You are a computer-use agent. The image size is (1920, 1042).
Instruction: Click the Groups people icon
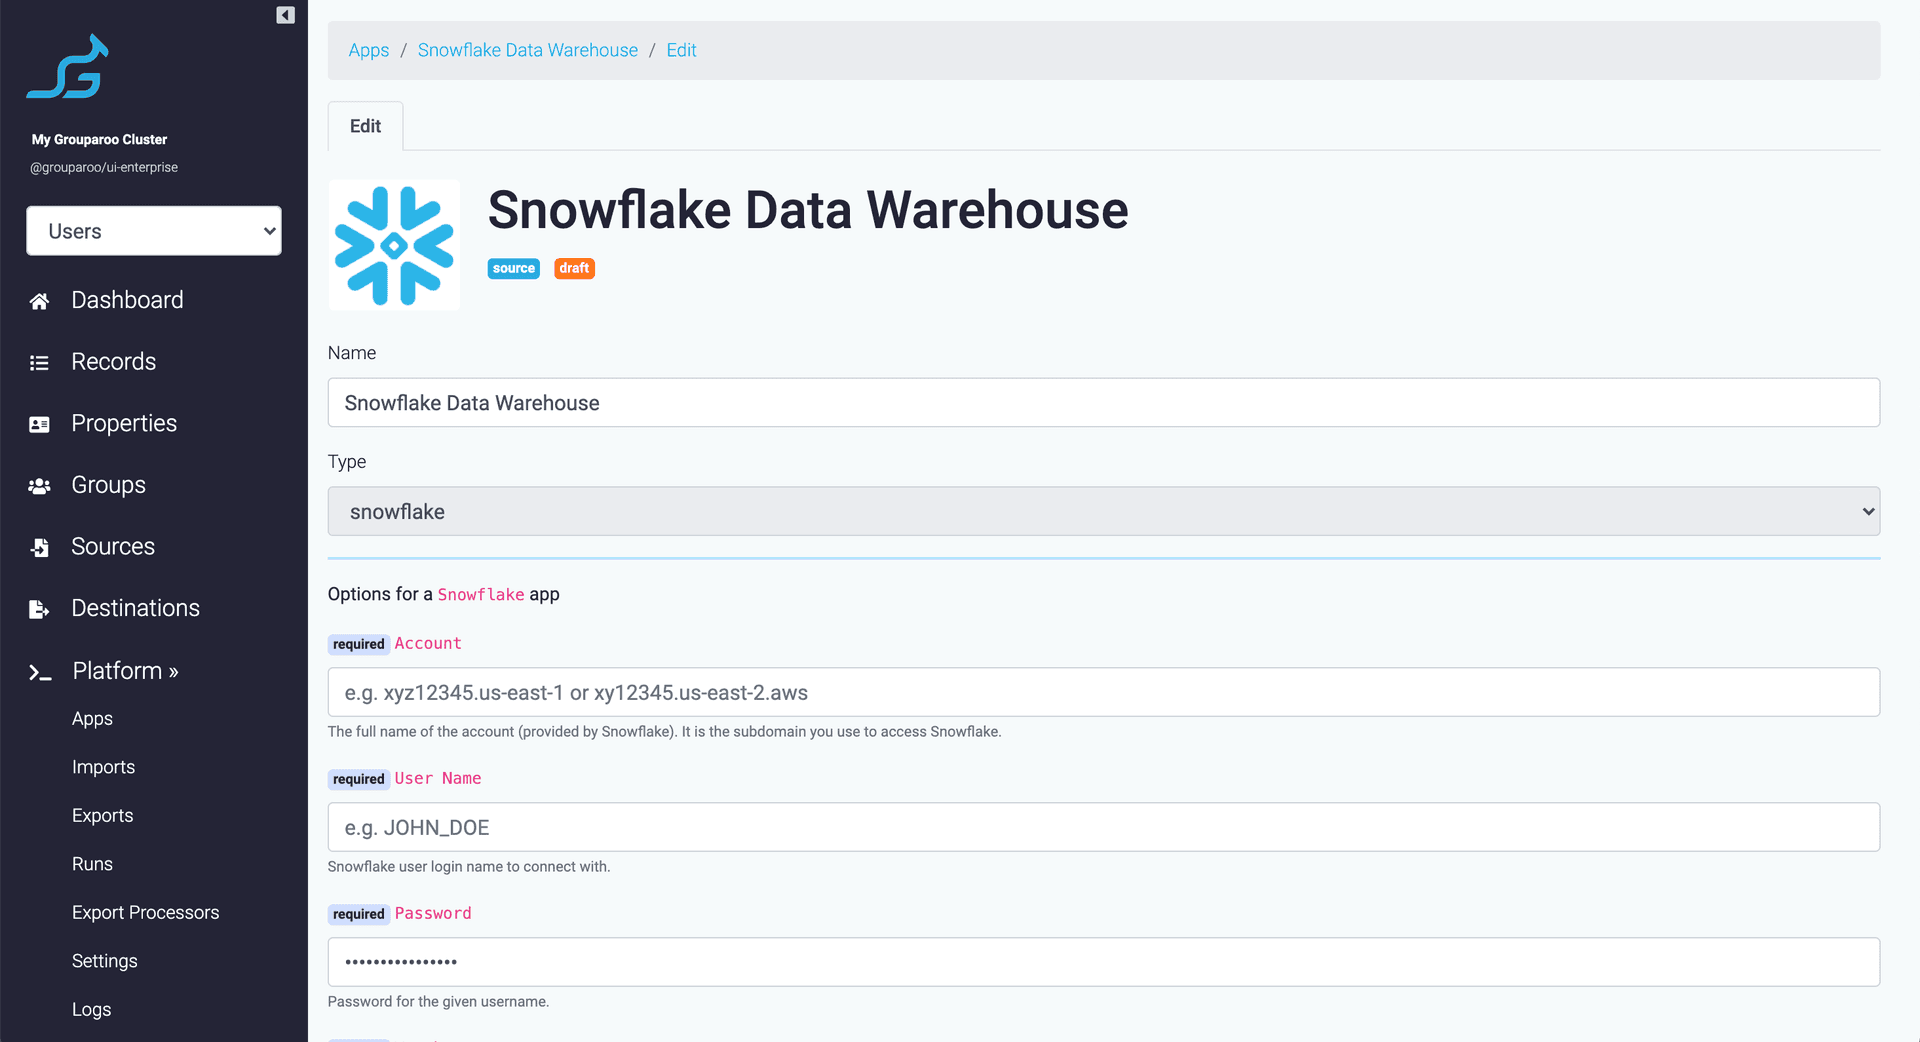click(39, 486)
